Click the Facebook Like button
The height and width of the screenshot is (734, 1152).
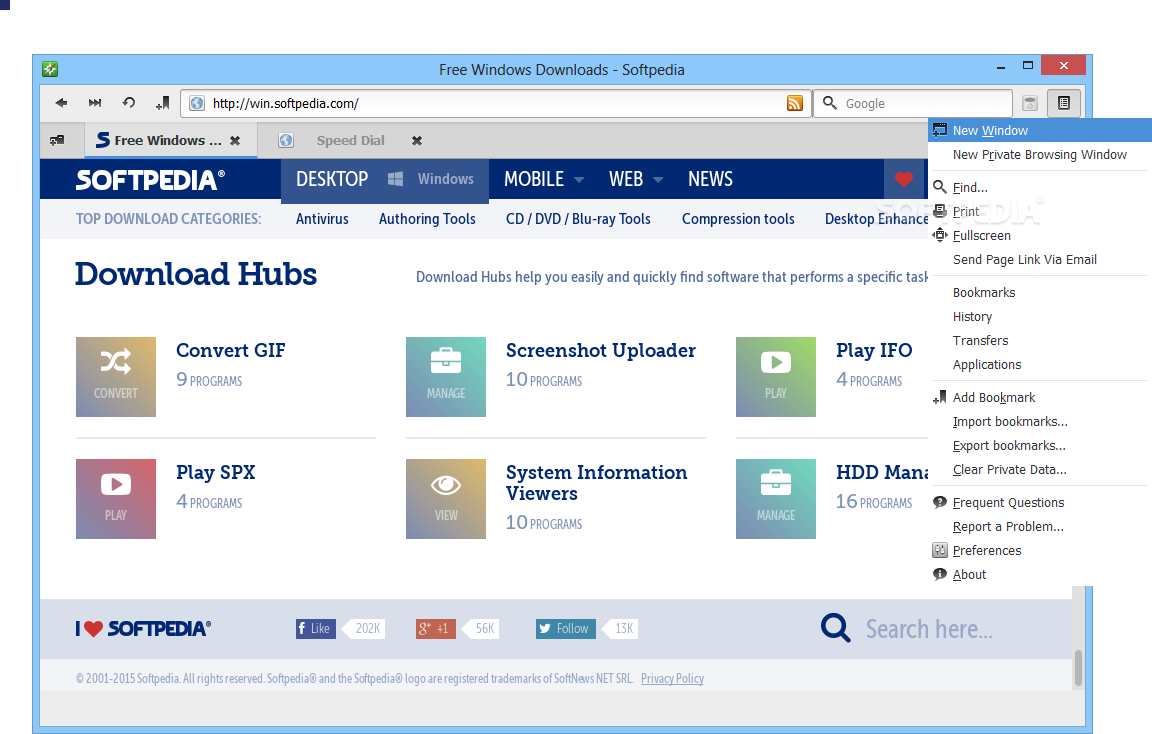coord(316,628)
